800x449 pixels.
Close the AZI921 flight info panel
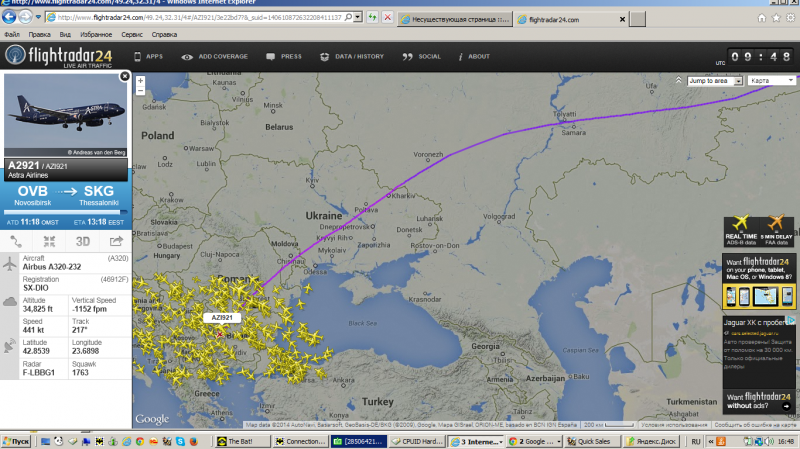tap(124, 77)
